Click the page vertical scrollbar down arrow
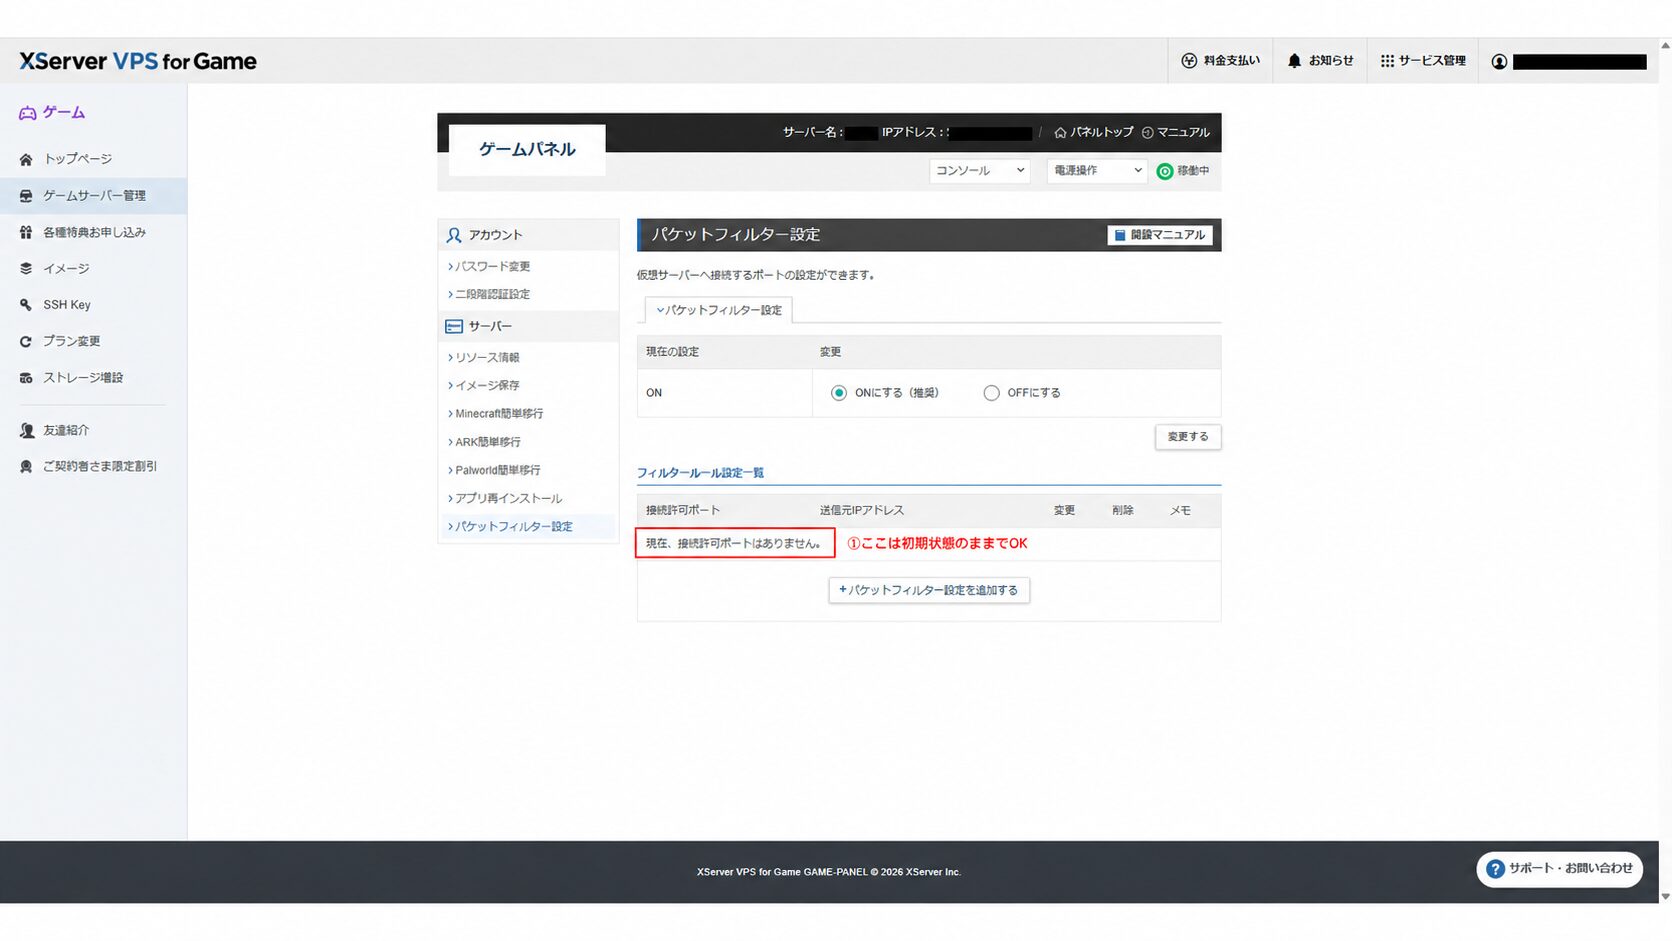The height and width of the screenshot is (941, 1672). [1665, 896]
